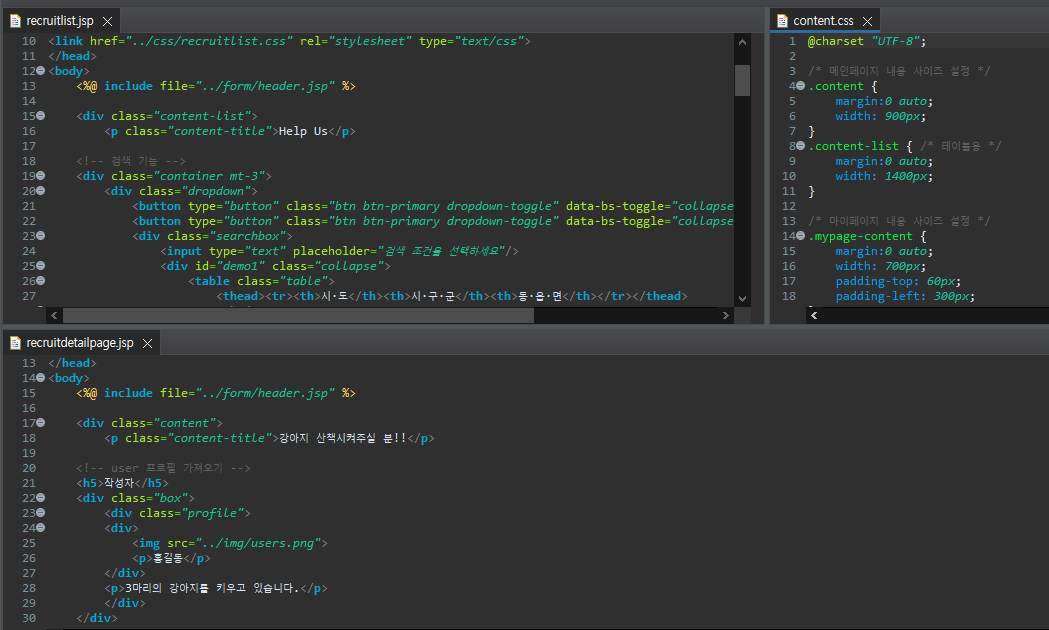Click include header.jsp directive in recruitlist.jsp
This screenshot has height=630, width=1049.
pos(216,86)
